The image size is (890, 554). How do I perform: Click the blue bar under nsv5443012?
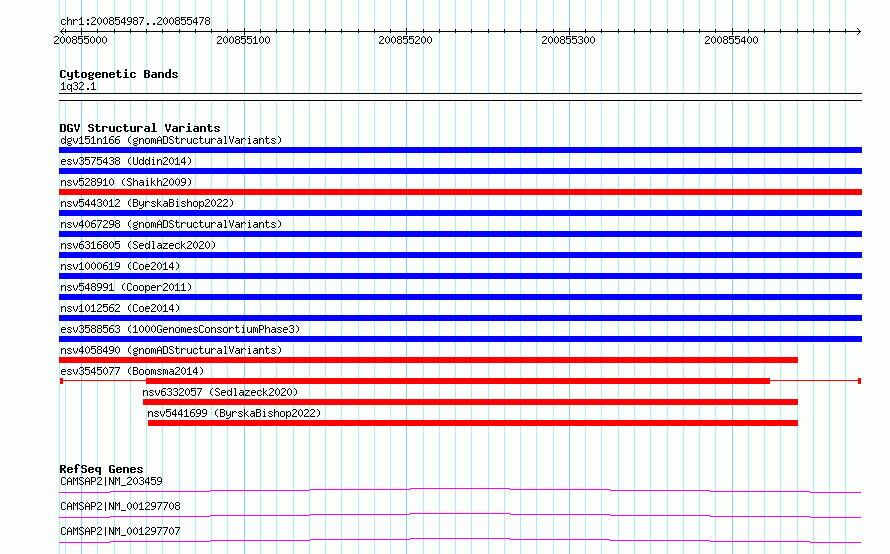coord(460,213)
